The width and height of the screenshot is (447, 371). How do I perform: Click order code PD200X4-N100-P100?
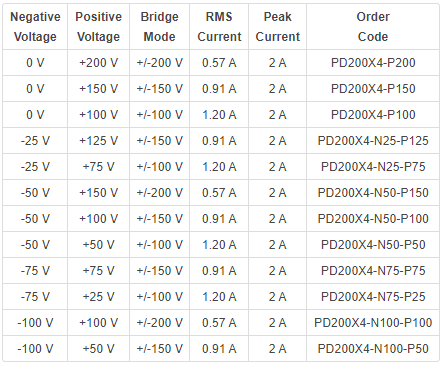click(x=373, y=323)
